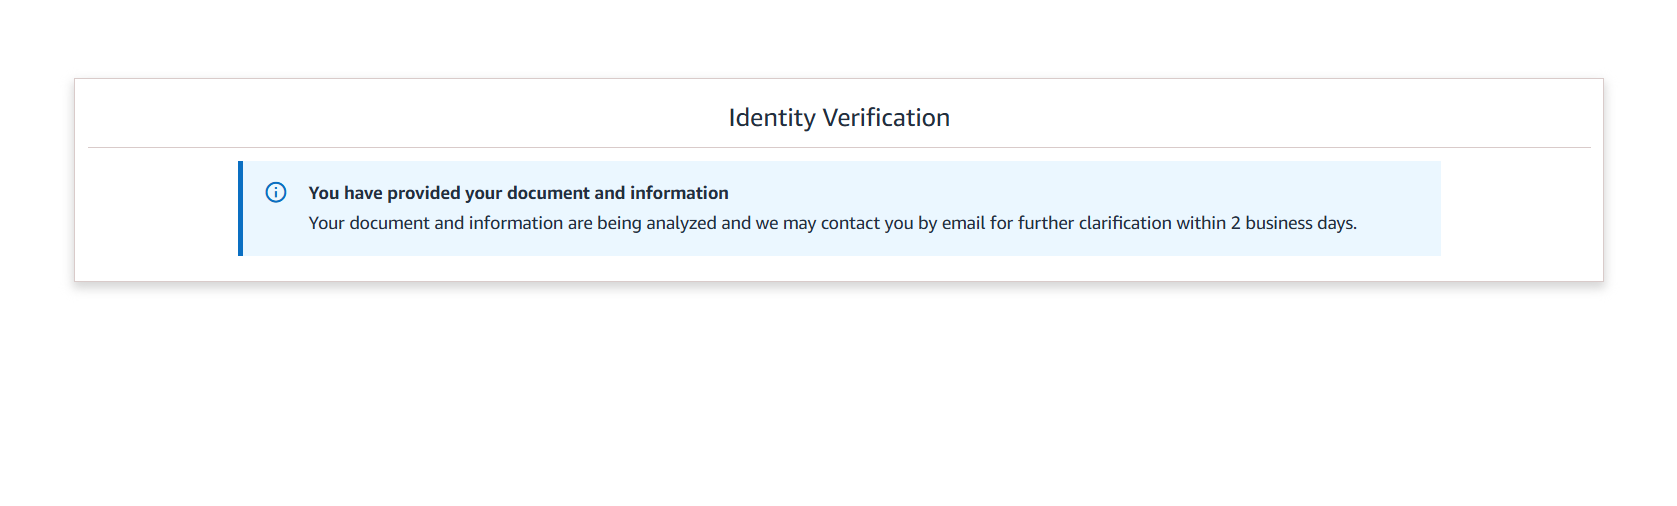Image resolution: width=1677 pixels, height=506 pixels.
Task: Click the word 'Verification' in the heading
Action: [886, 118]
